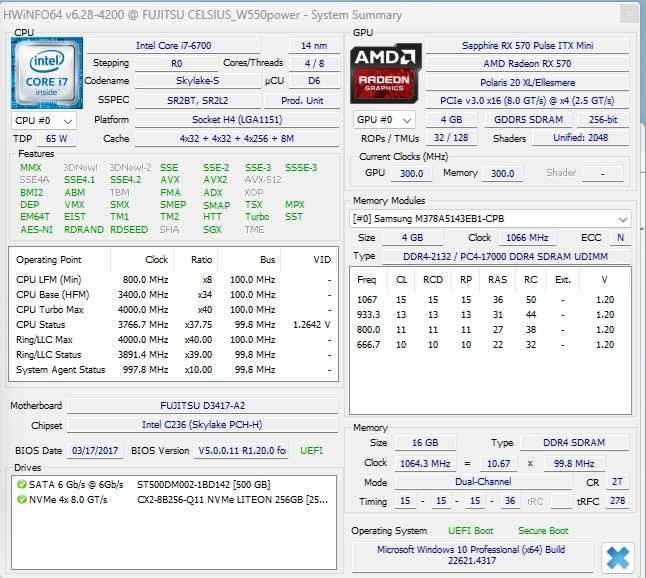646x578 pixels.
Task: Open the CPU #0 selector dropdown
Action: click(x=44, y=121)
